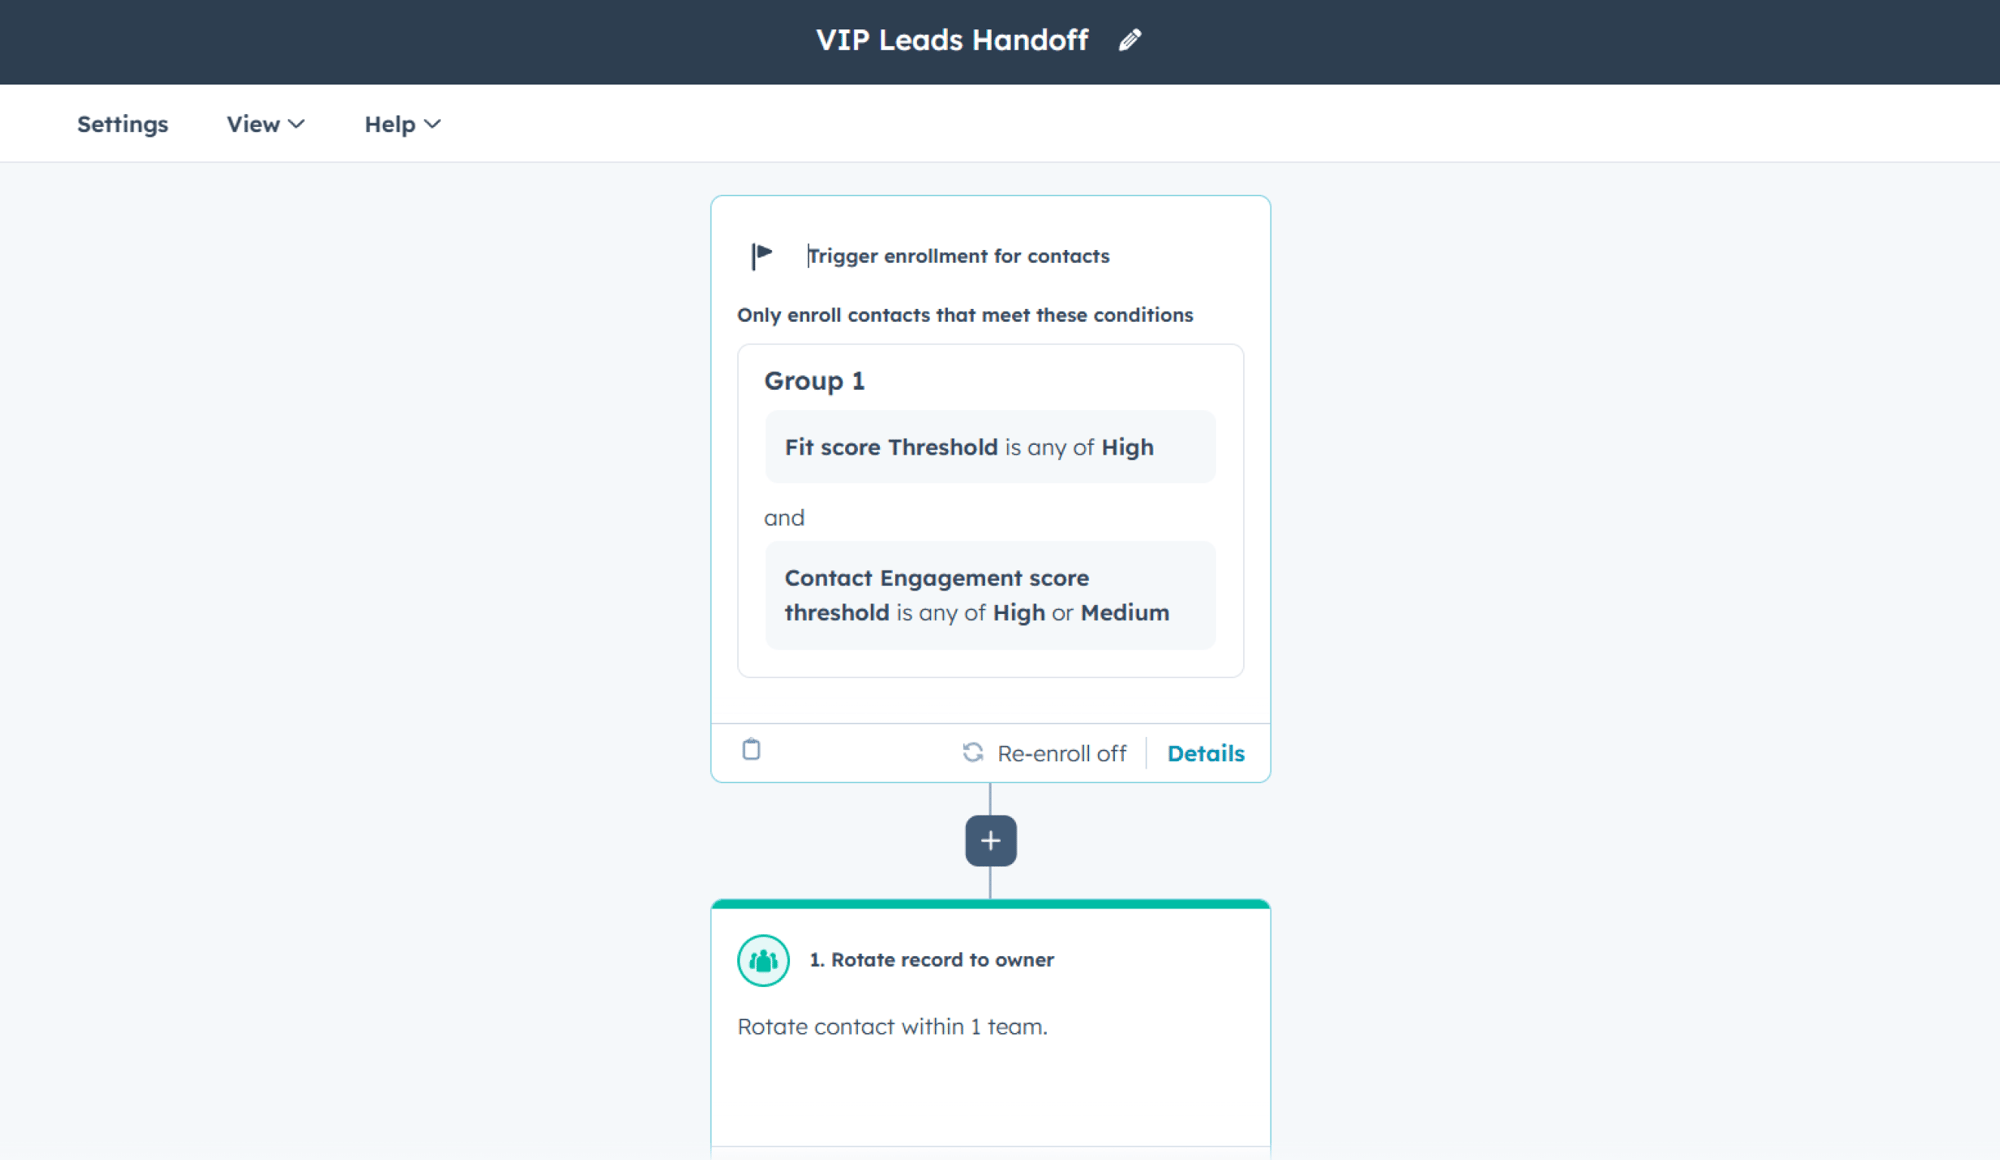Edit the Contact Engagement score threshold filter
This screenshot has width=2000, height=1160.
pyautogui.click(x=990, y=595)
